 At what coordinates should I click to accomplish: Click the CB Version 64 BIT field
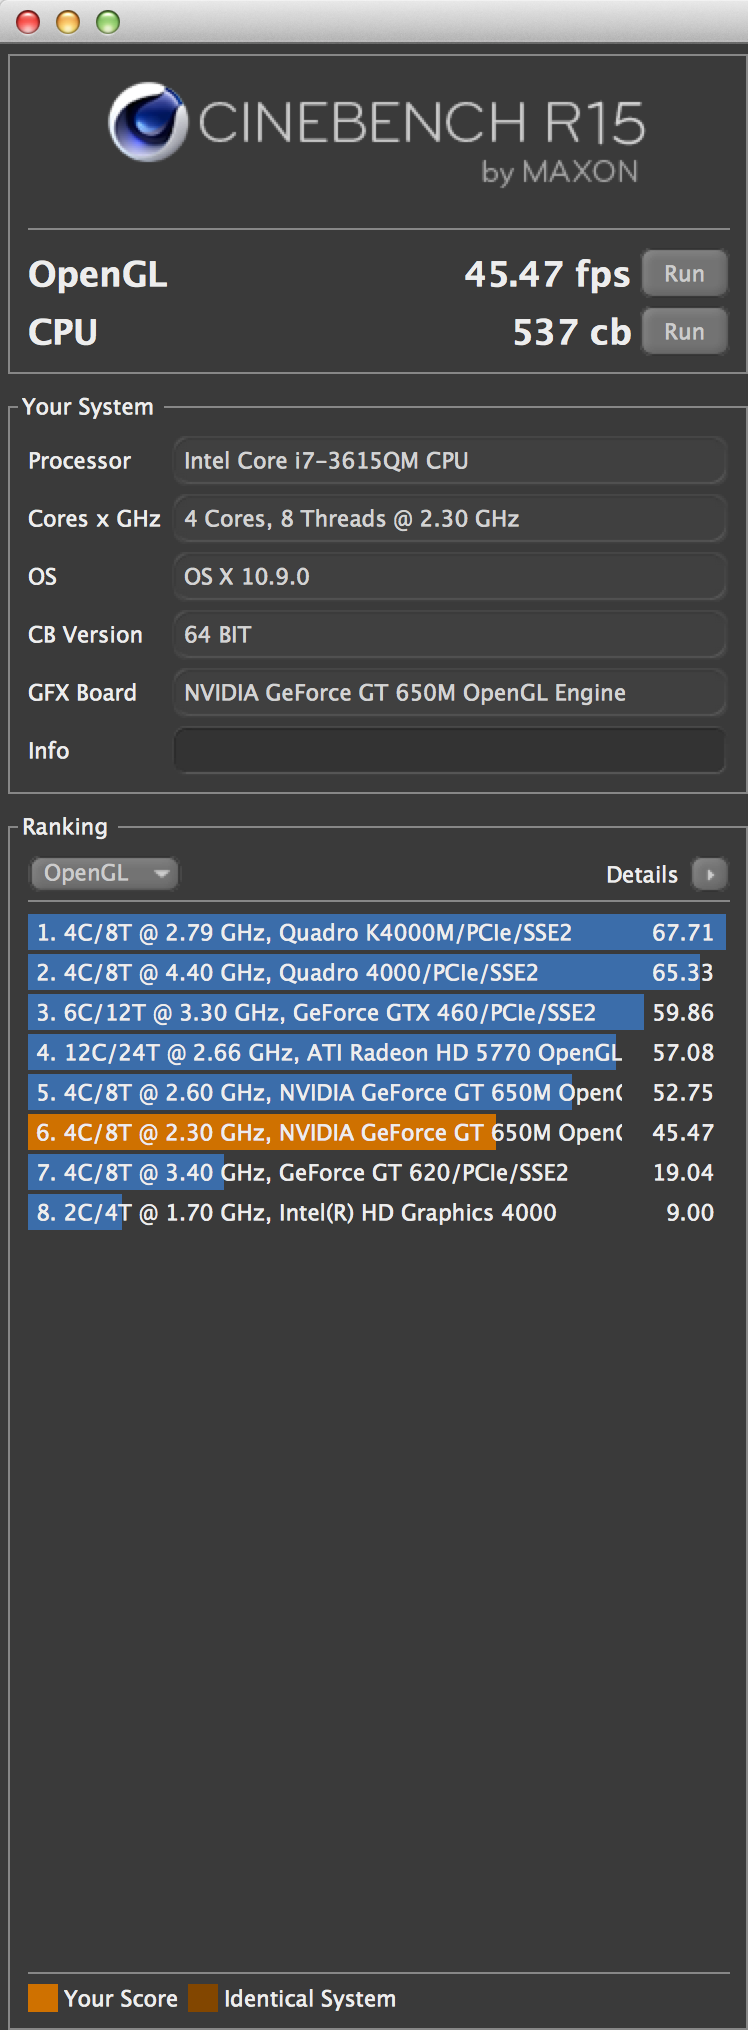[449, 634]
